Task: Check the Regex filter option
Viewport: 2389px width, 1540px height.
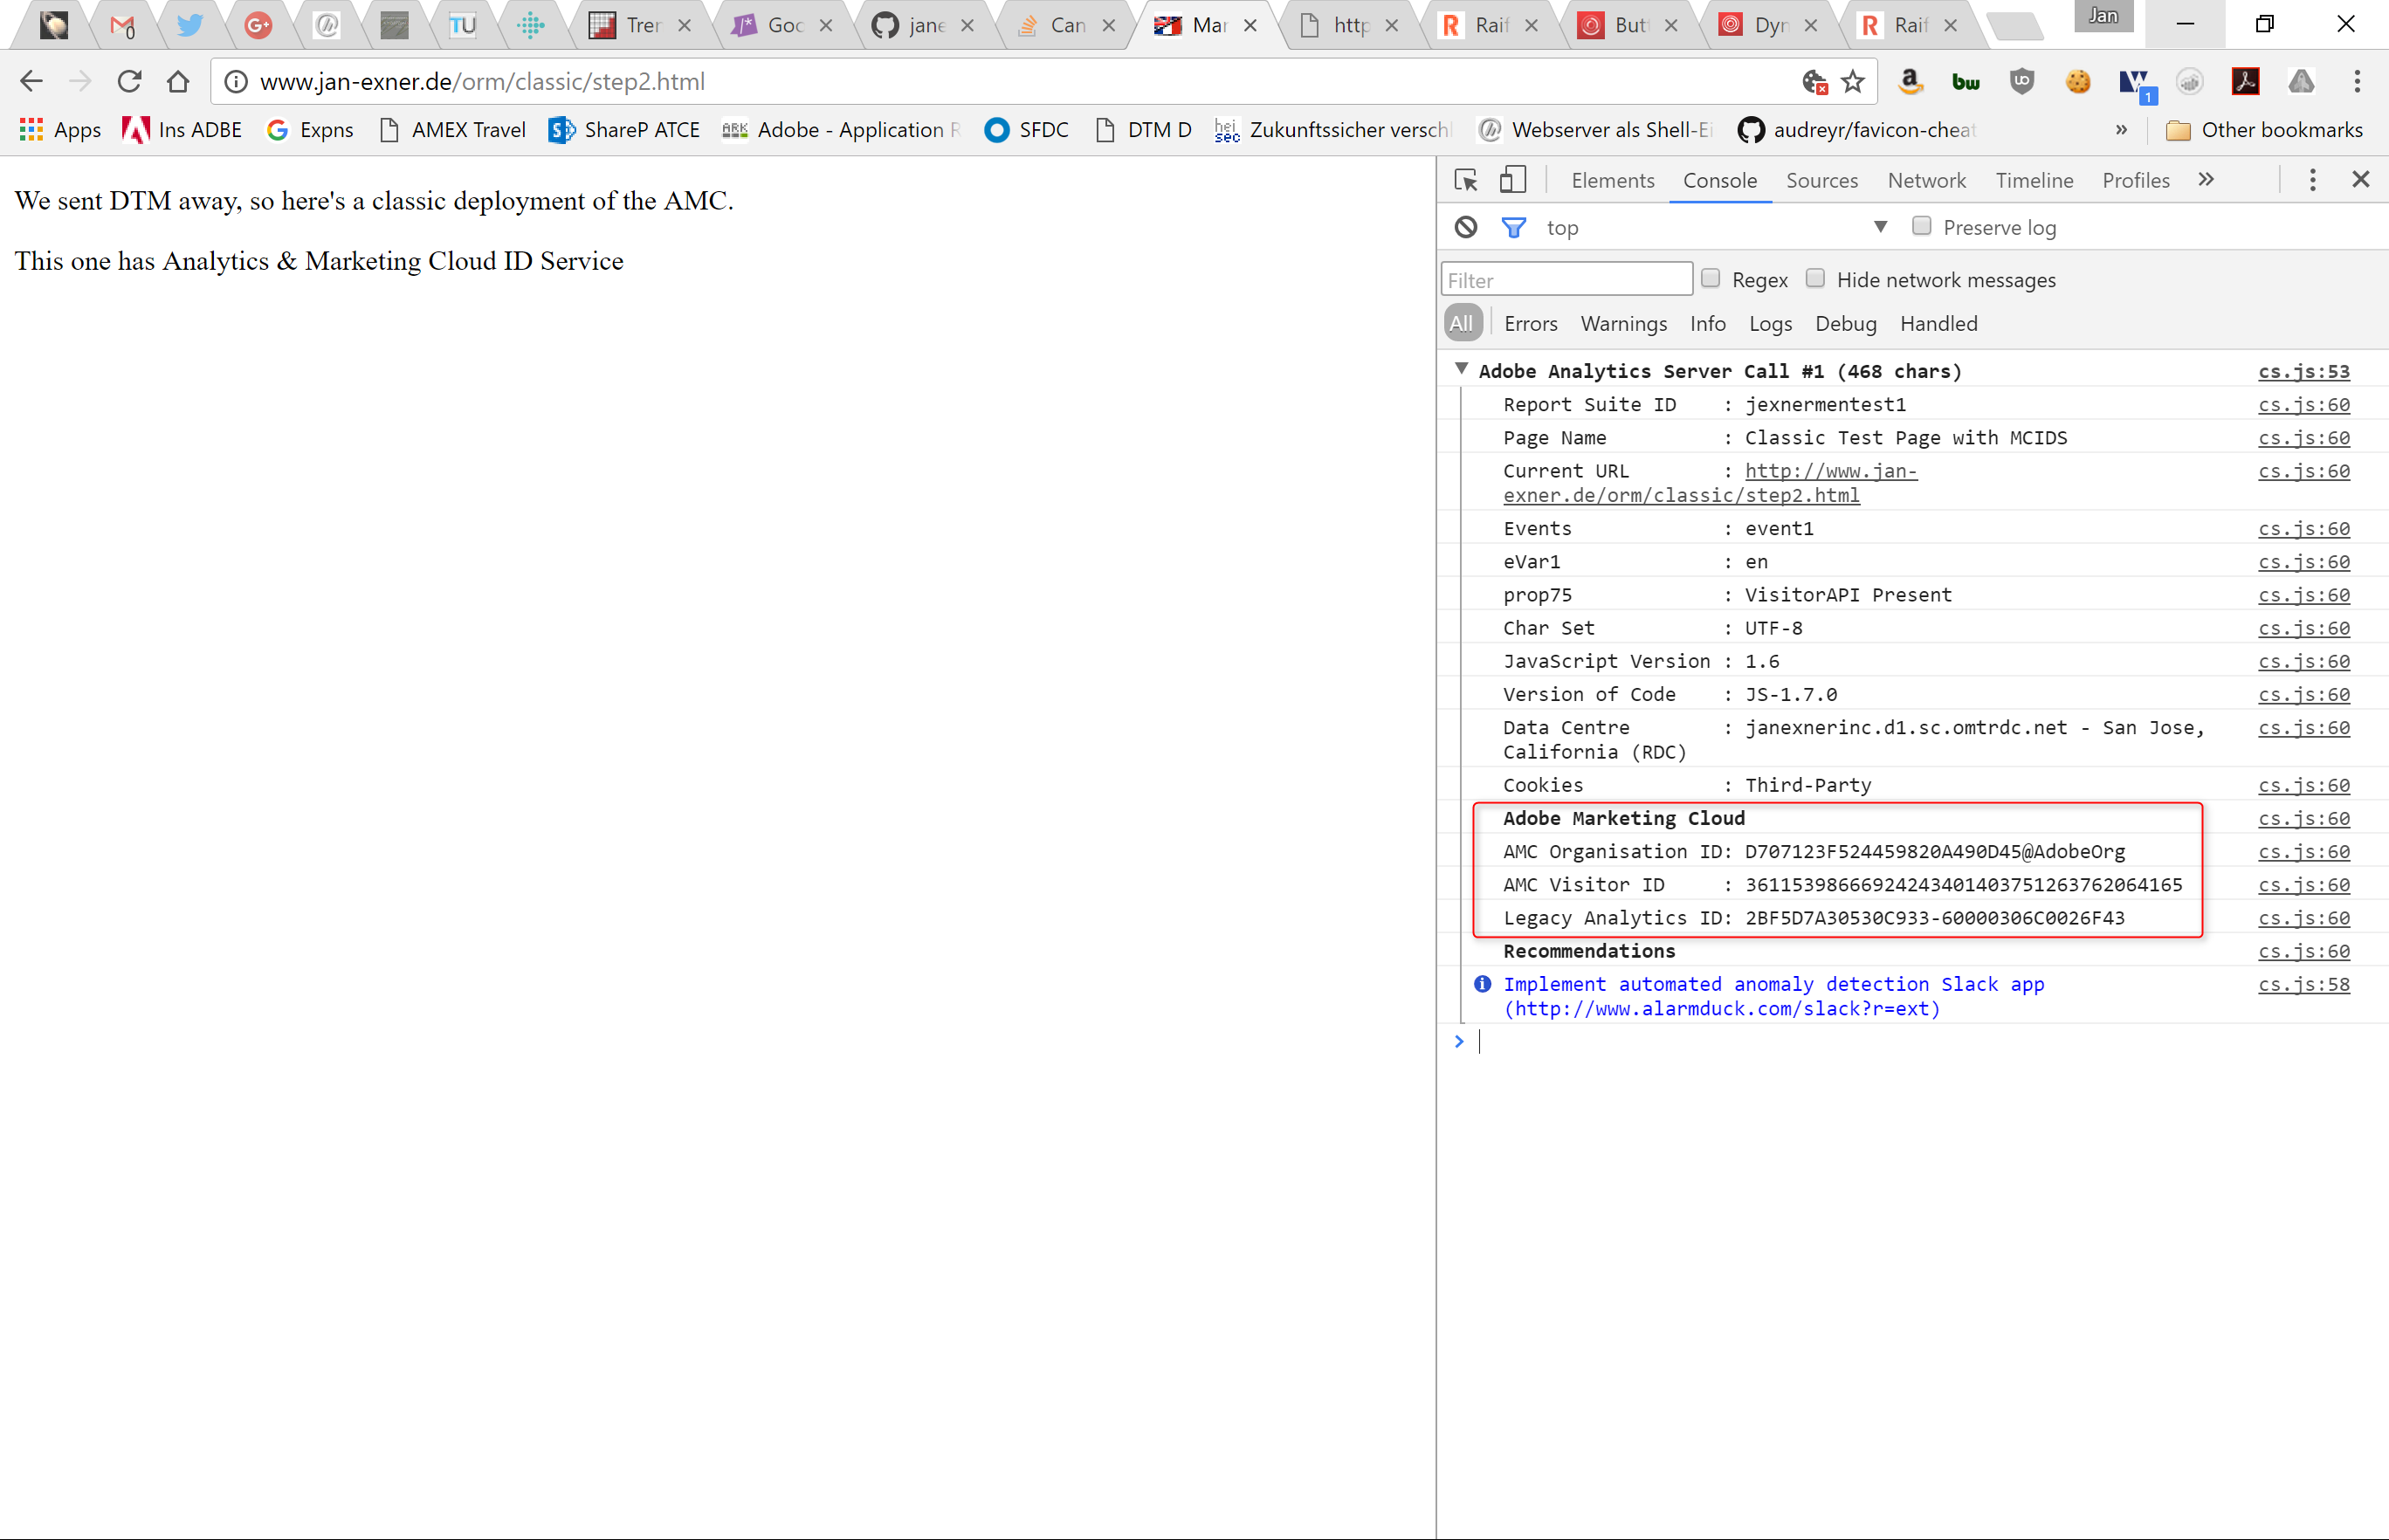Action: pos(1710,279)
